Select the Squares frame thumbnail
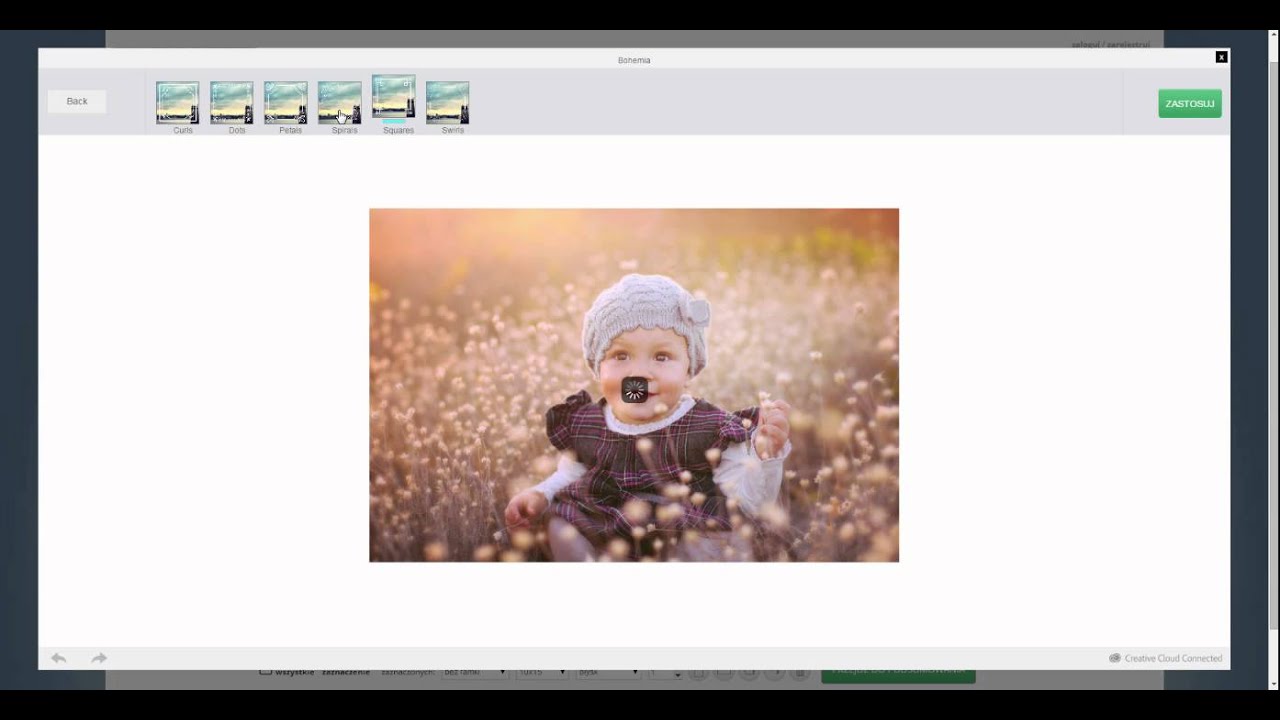 (394, 96)
